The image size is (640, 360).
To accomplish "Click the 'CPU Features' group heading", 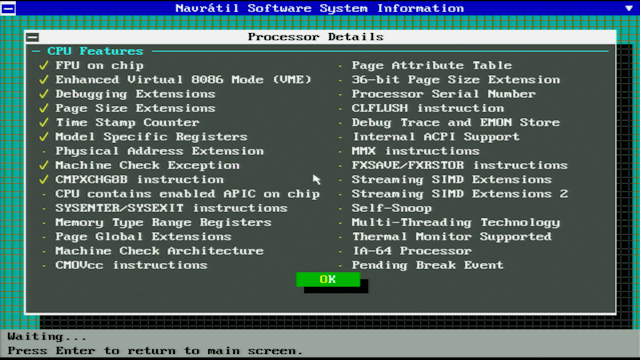I will click(95, 51).
